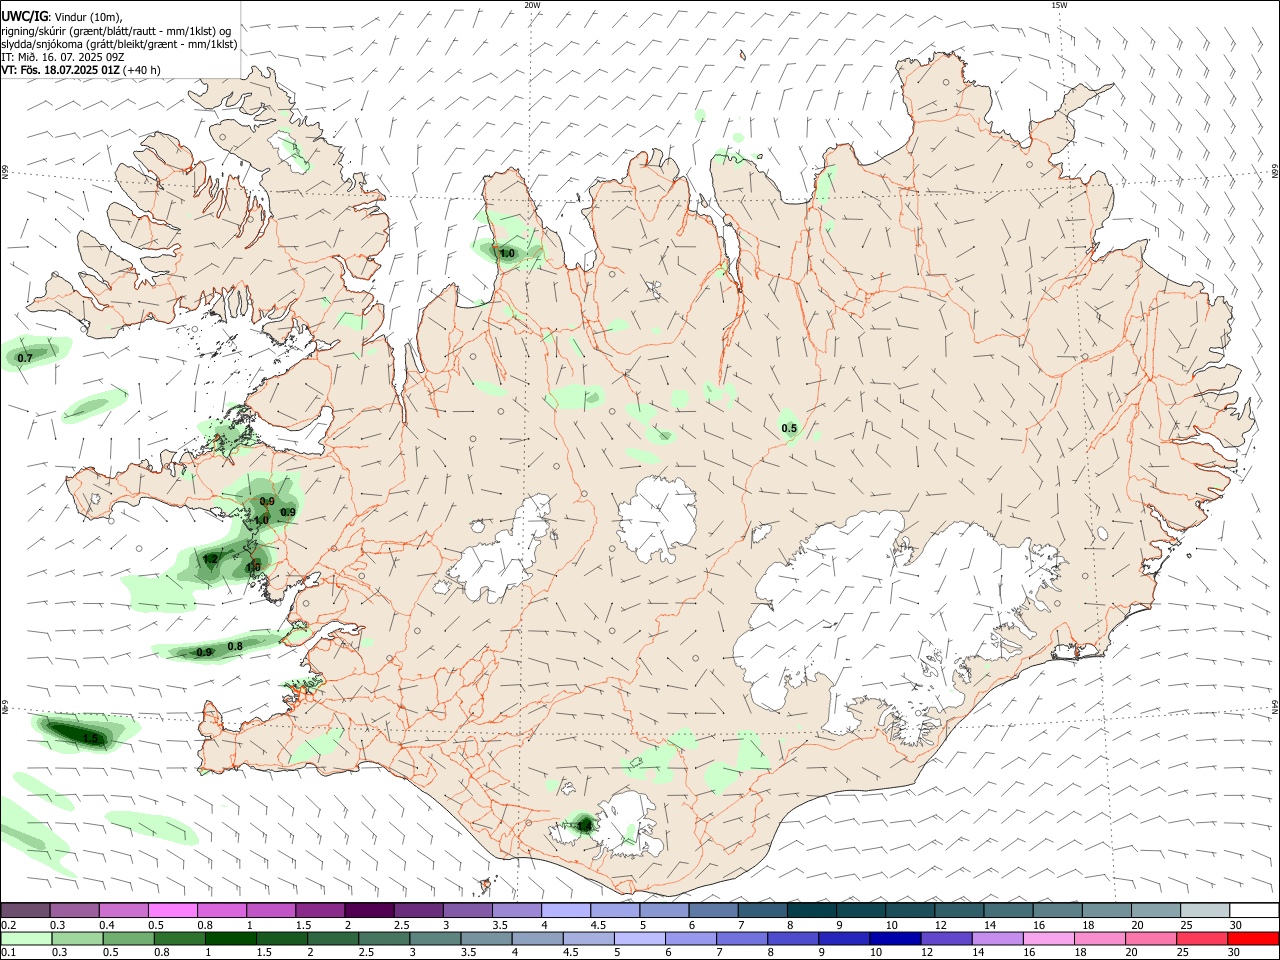1280x960 pixels.
Task: Select the darkest green rain swatch between 1 and 1.5
Action: 232,938
